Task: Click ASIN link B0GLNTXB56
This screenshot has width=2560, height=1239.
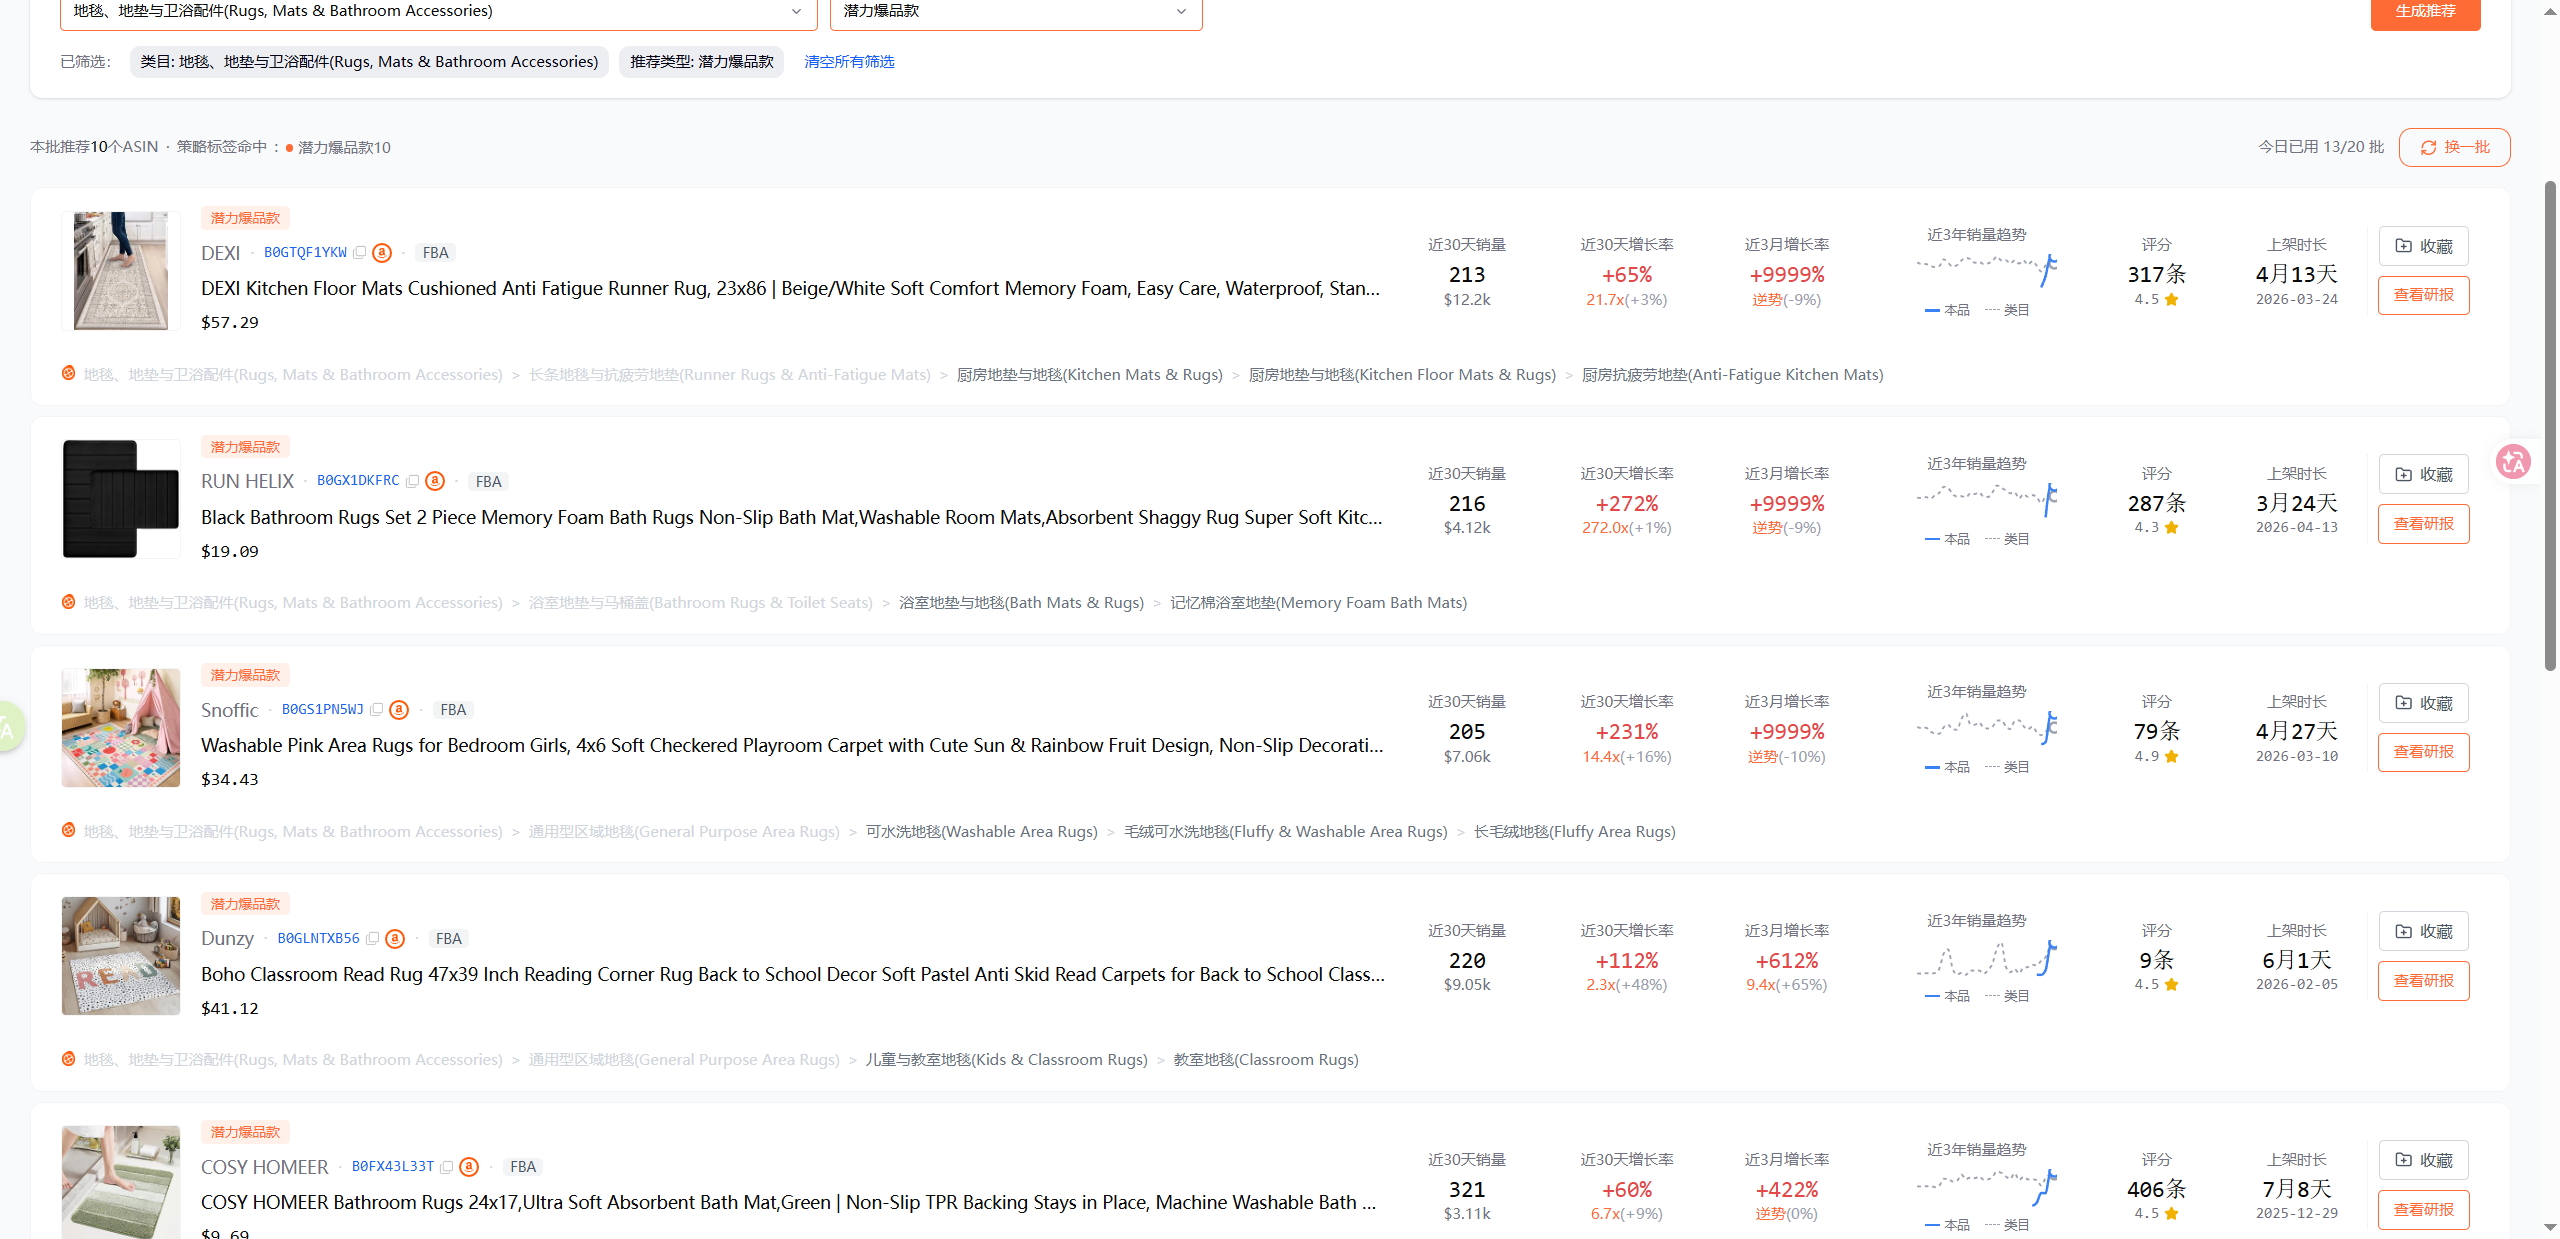Action: [x=318, y=938]
